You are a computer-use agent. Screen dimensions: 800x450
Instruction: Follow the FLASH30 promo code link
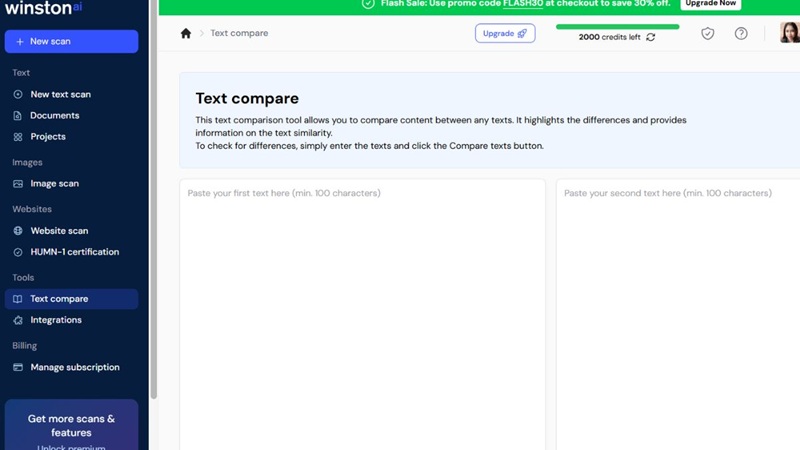[x=523, y=4]
